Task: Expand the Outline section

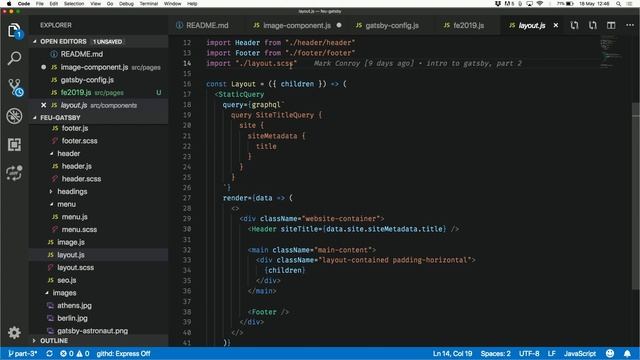Action: coord(34,340)
